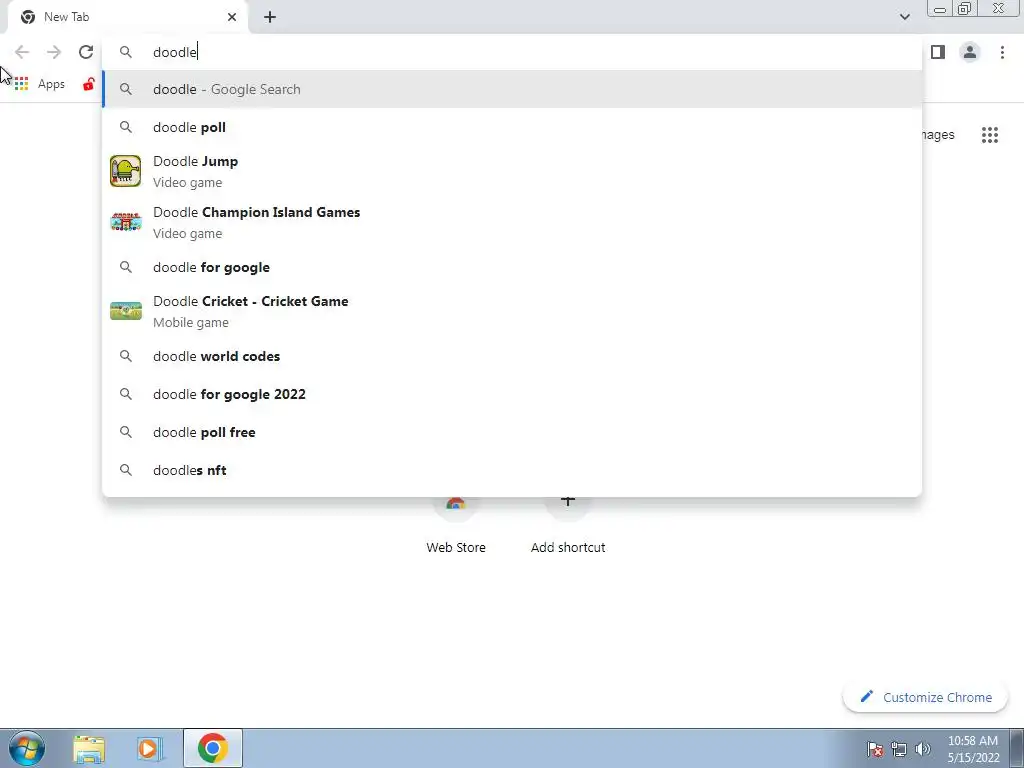The width and height of the screenshot is (1024, 768).
Task: Click the Chrome taskbar icon
Action: 213,748
